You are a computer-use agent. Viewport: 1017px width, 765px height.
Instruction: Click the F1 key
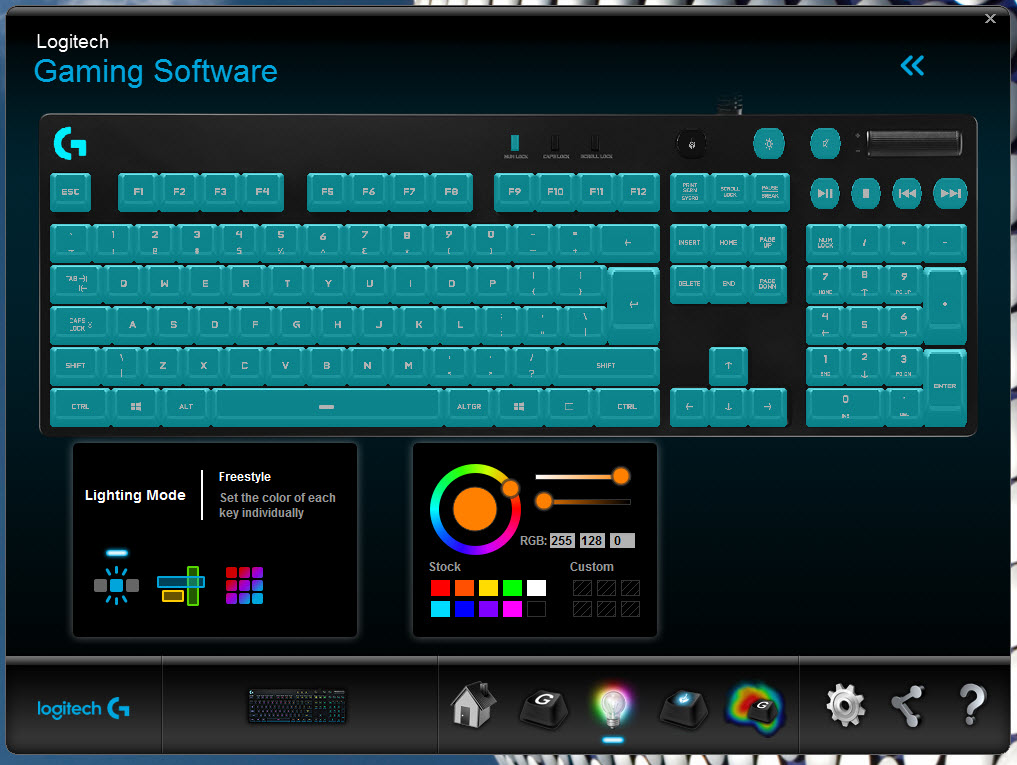pos(138,192)
